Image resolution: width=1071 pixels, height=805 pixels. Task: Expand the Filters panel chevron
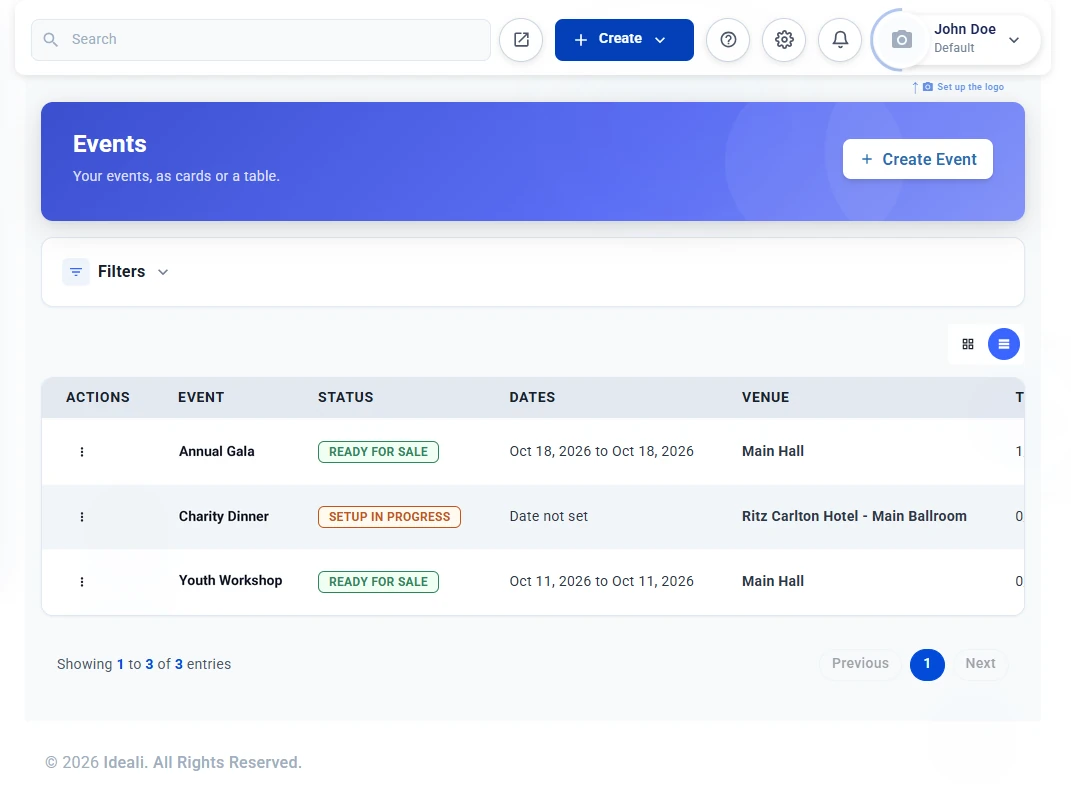click(x=163, y=272)
